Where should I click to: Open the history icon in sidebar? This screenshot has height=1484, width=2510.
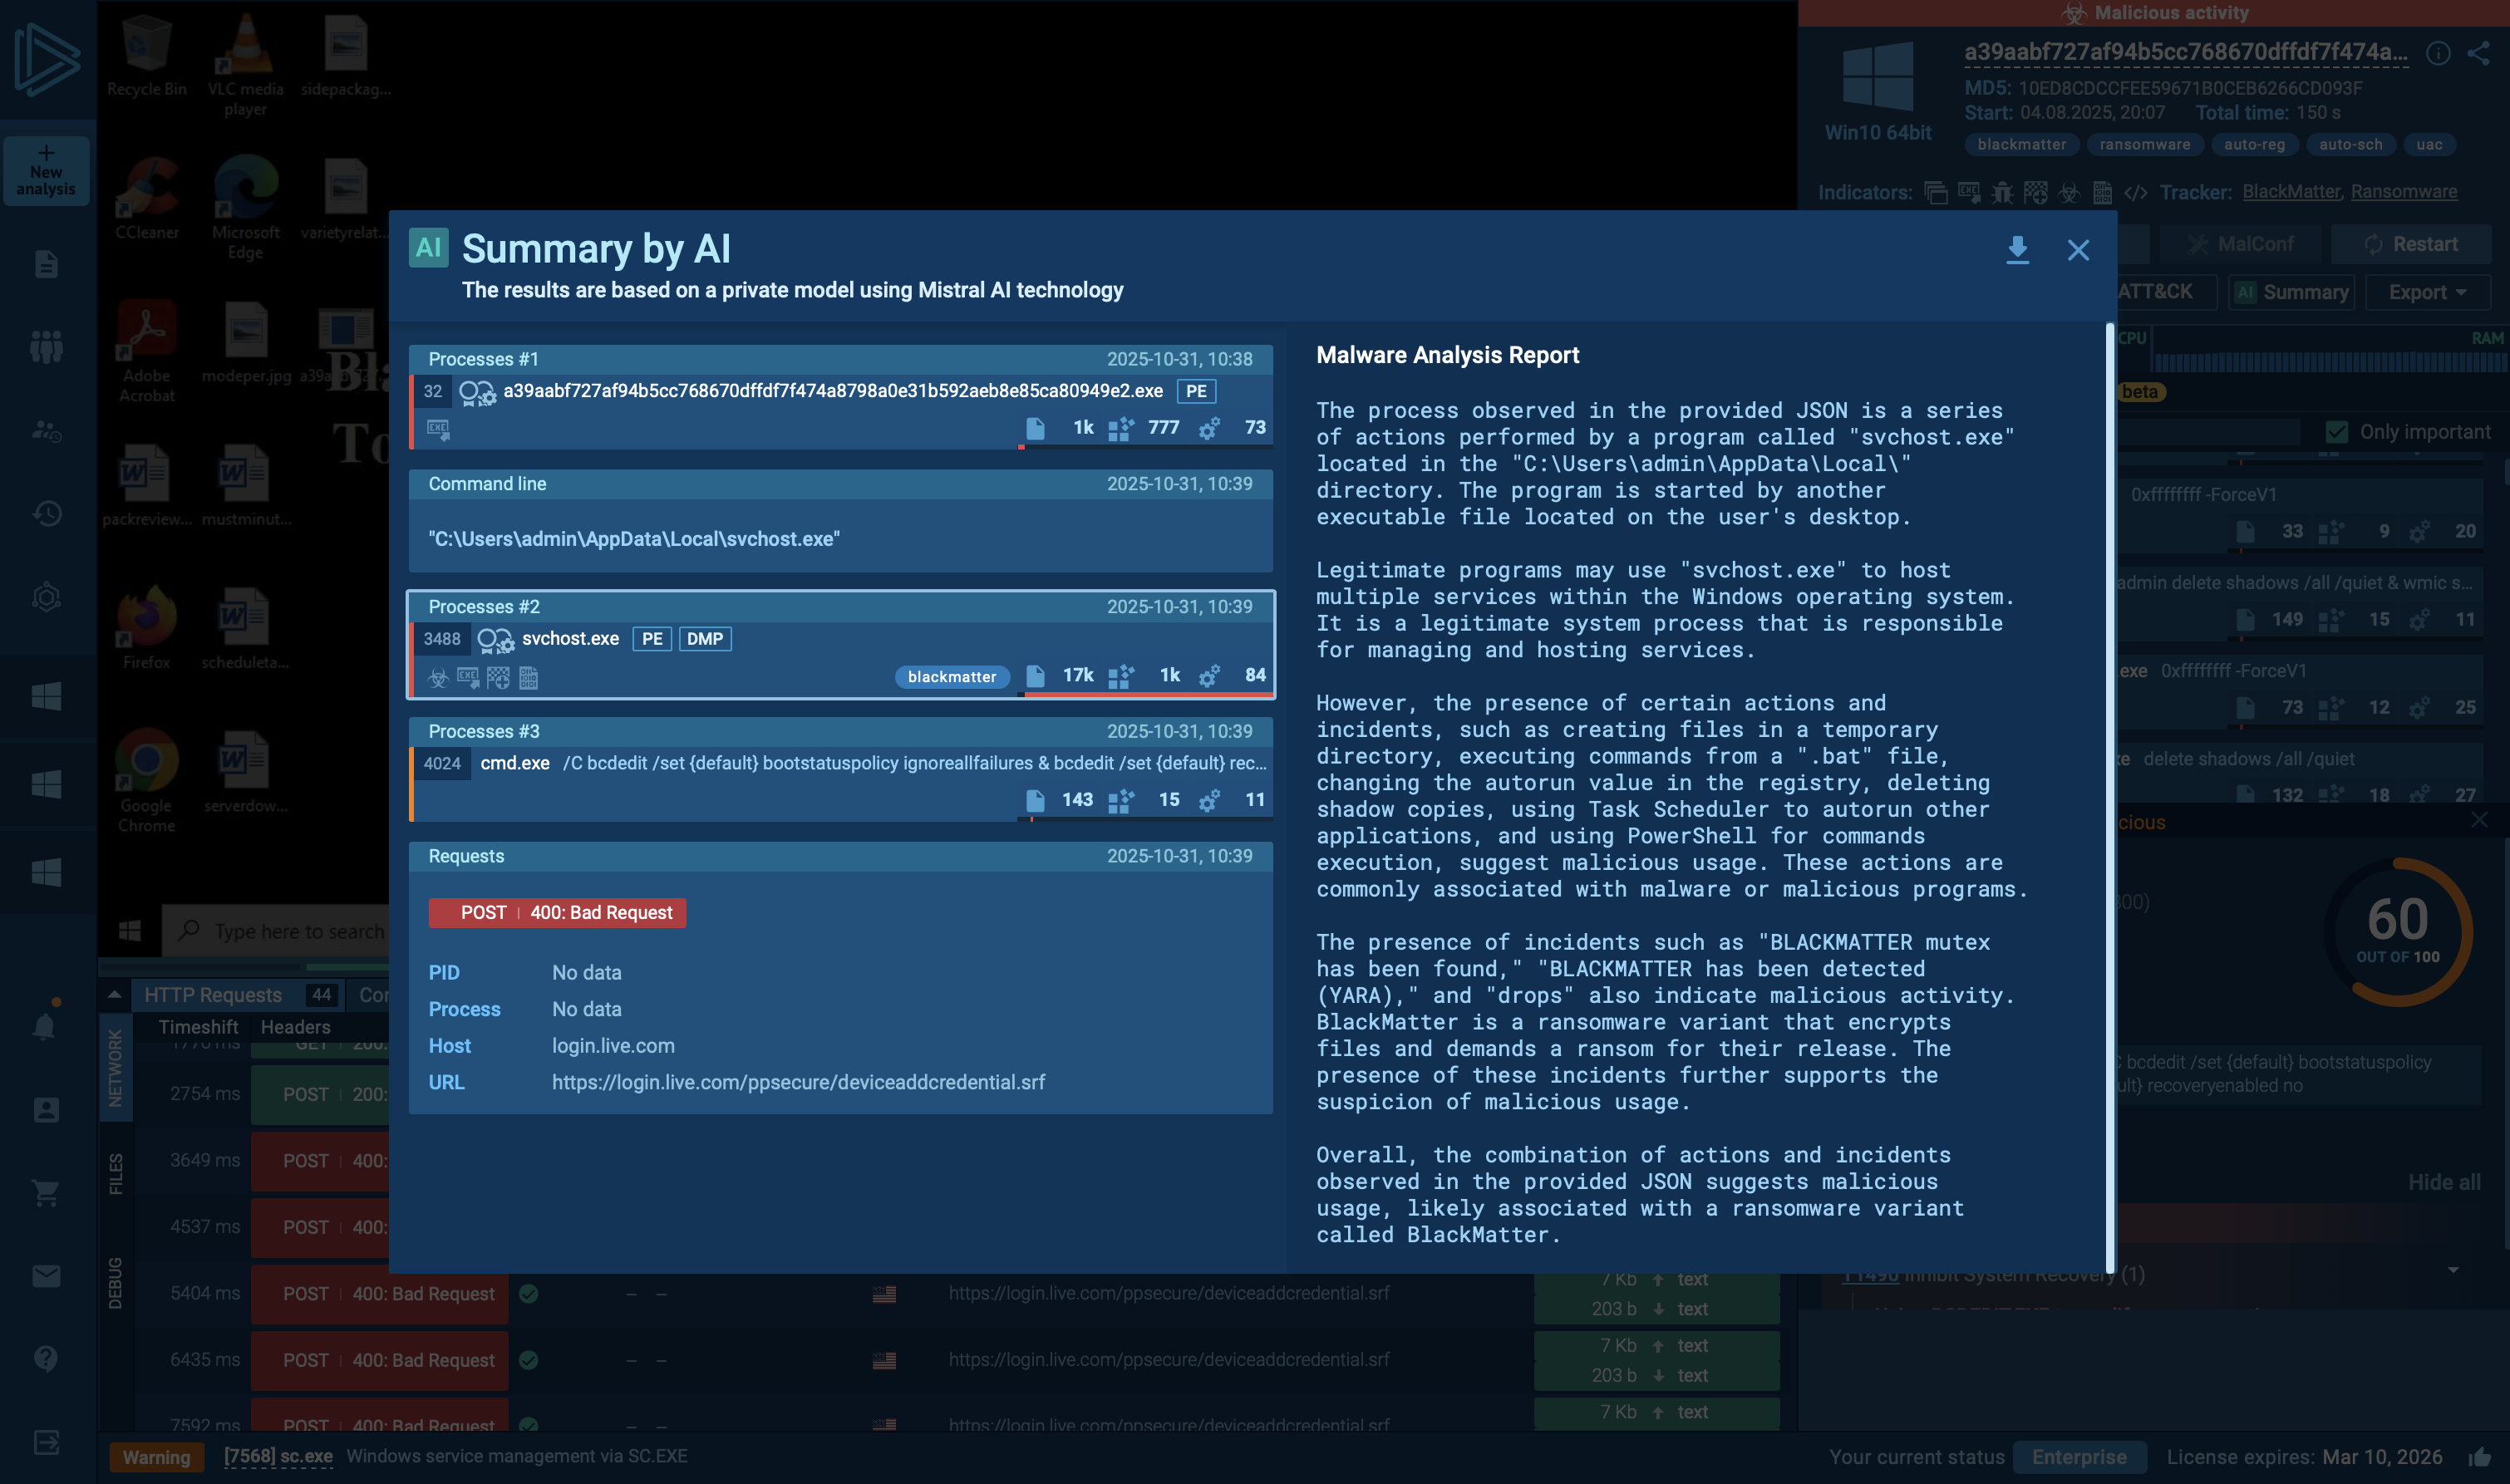click(x=46, y=514)
